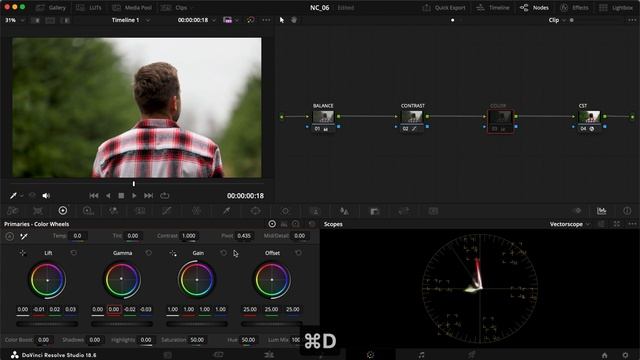Viewport: 640px width, 360px height.
Task: Open the viewer zoom 31% dropdown
Action: click(x=15, y=20)
